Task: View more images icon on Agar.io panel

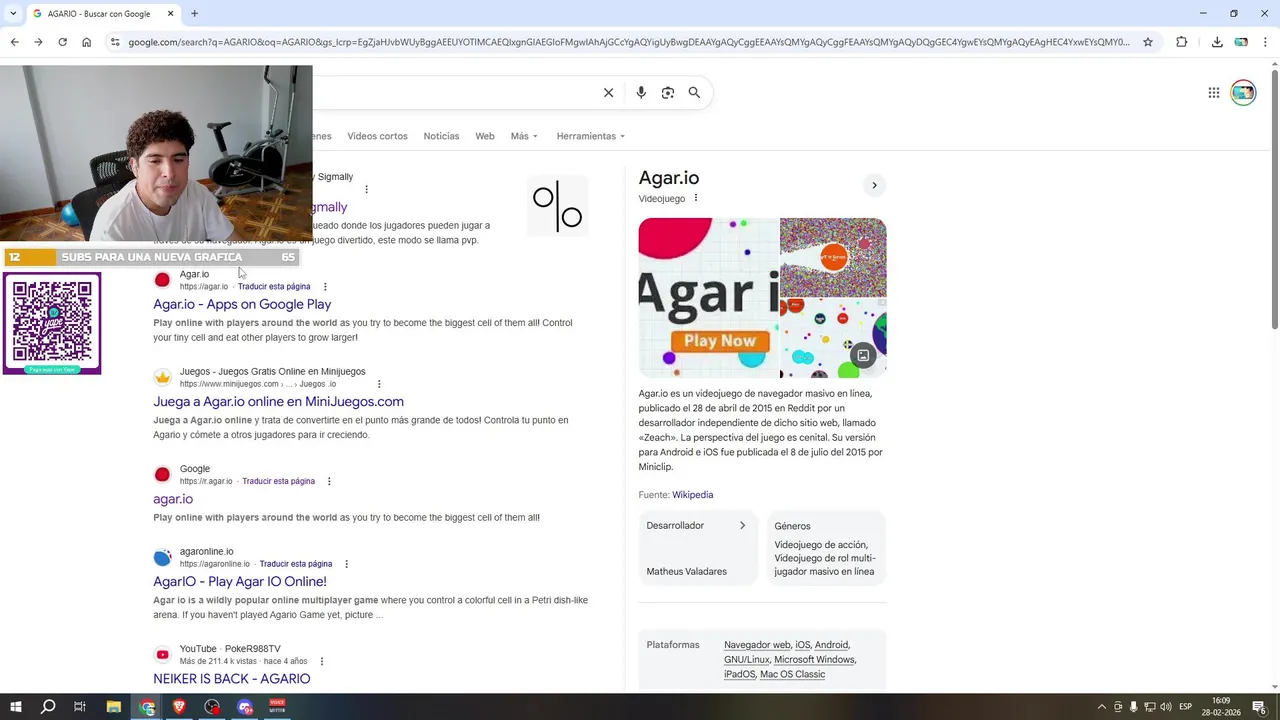Action: (863, 355)
